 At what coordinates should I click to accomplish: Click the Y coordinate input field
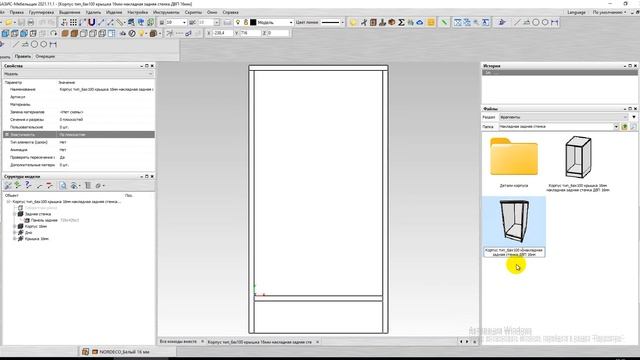(x=250, y=33)
